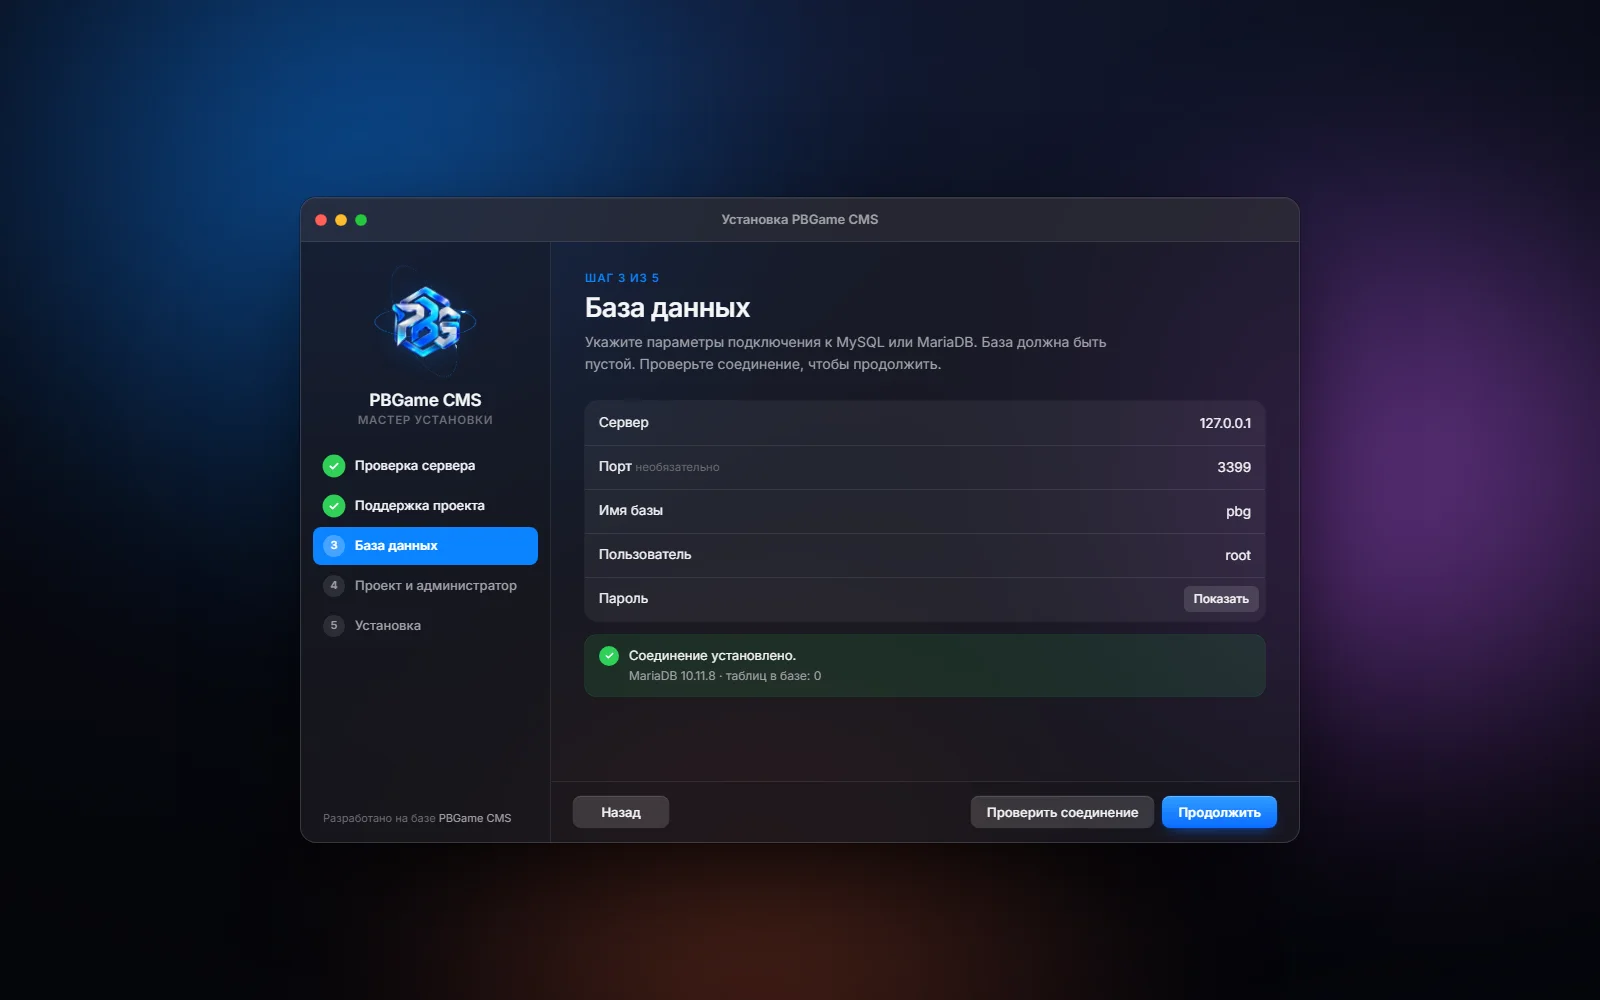
Task: Click the Продолжить button
Action: click(1219, 812)
